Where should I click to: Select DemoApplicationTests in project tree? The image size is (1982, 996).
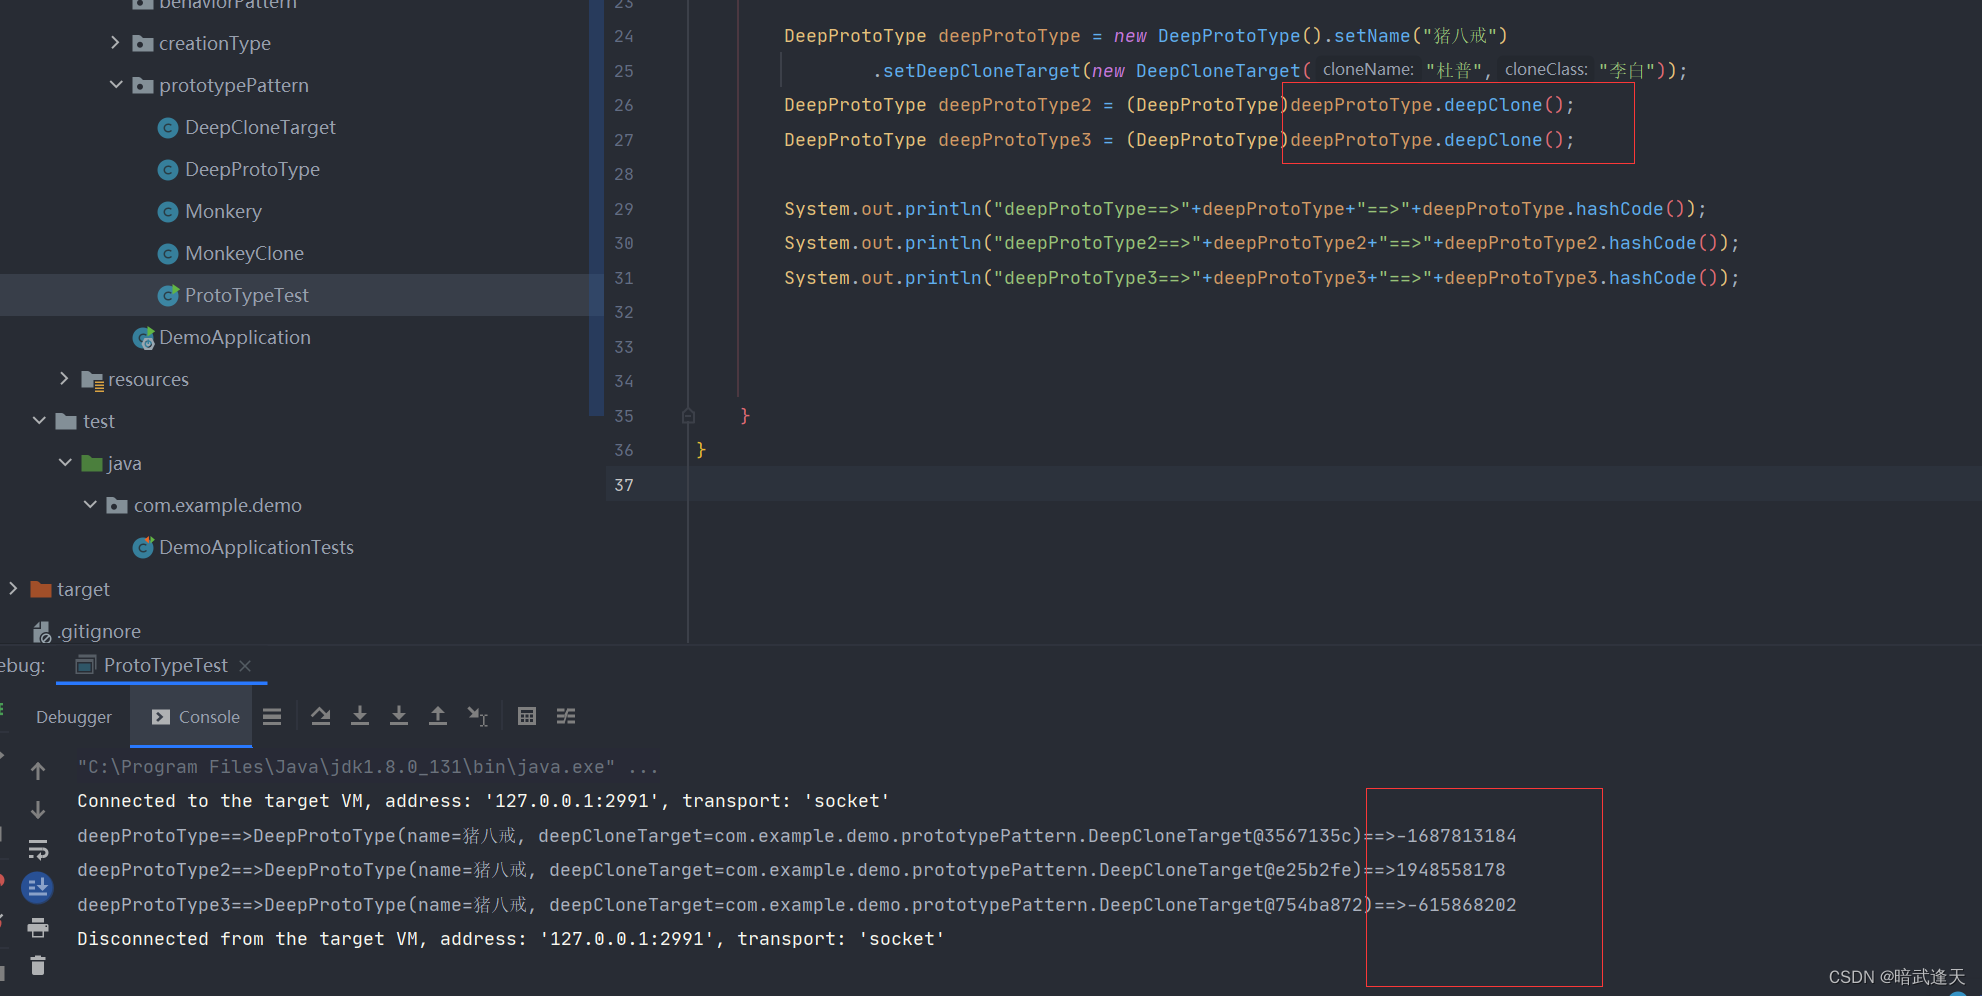click(x=256, y=547)
